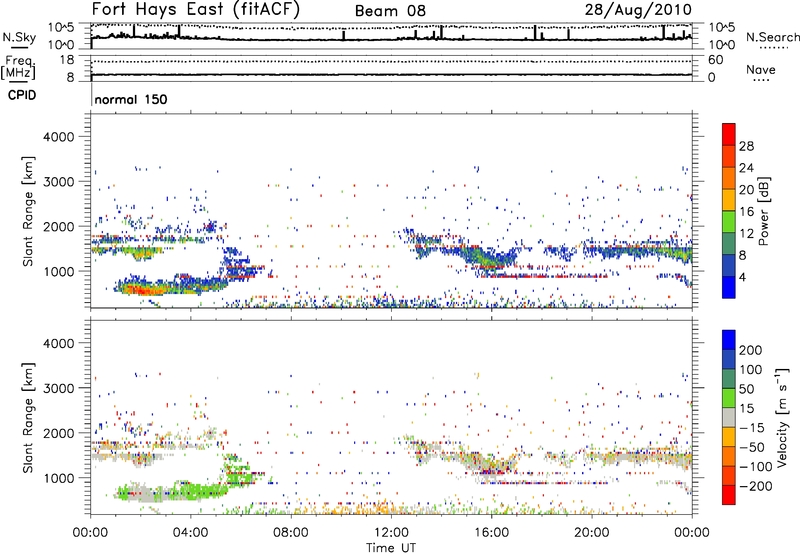Click the '16:00' time axis tick label
The image size is (800, 554).
pyautogui.click(x=491, y=533)
